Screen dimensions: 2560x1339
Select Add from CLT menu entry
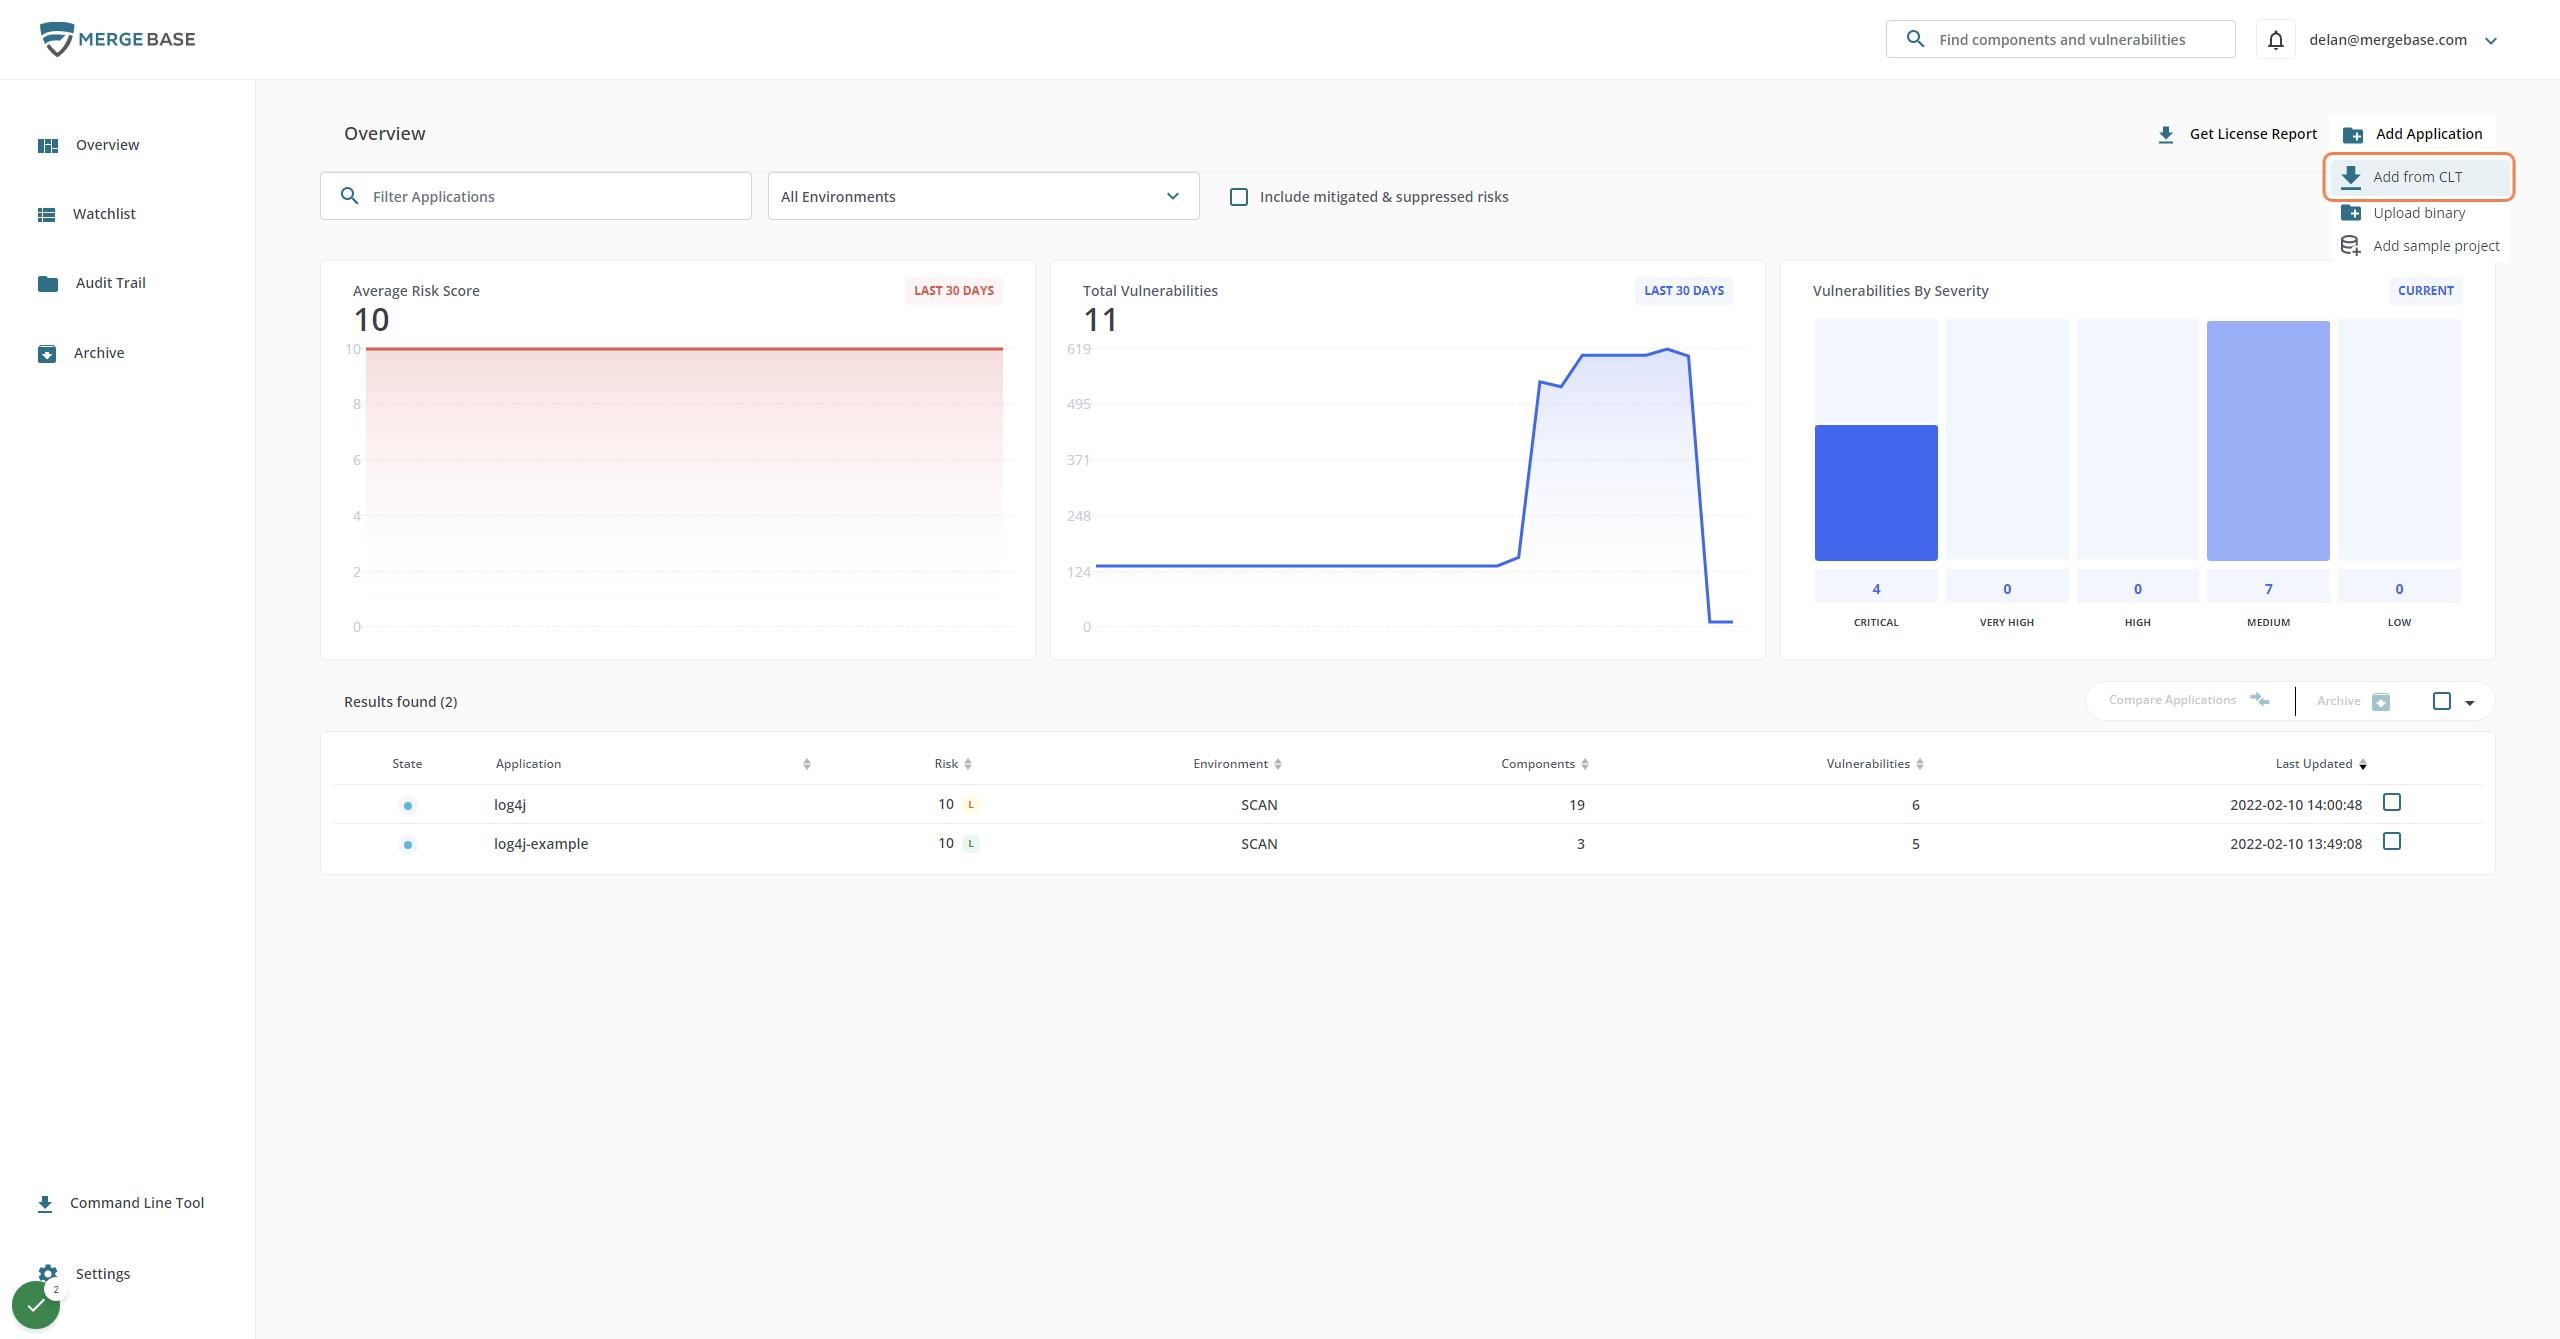(2418, 177)
